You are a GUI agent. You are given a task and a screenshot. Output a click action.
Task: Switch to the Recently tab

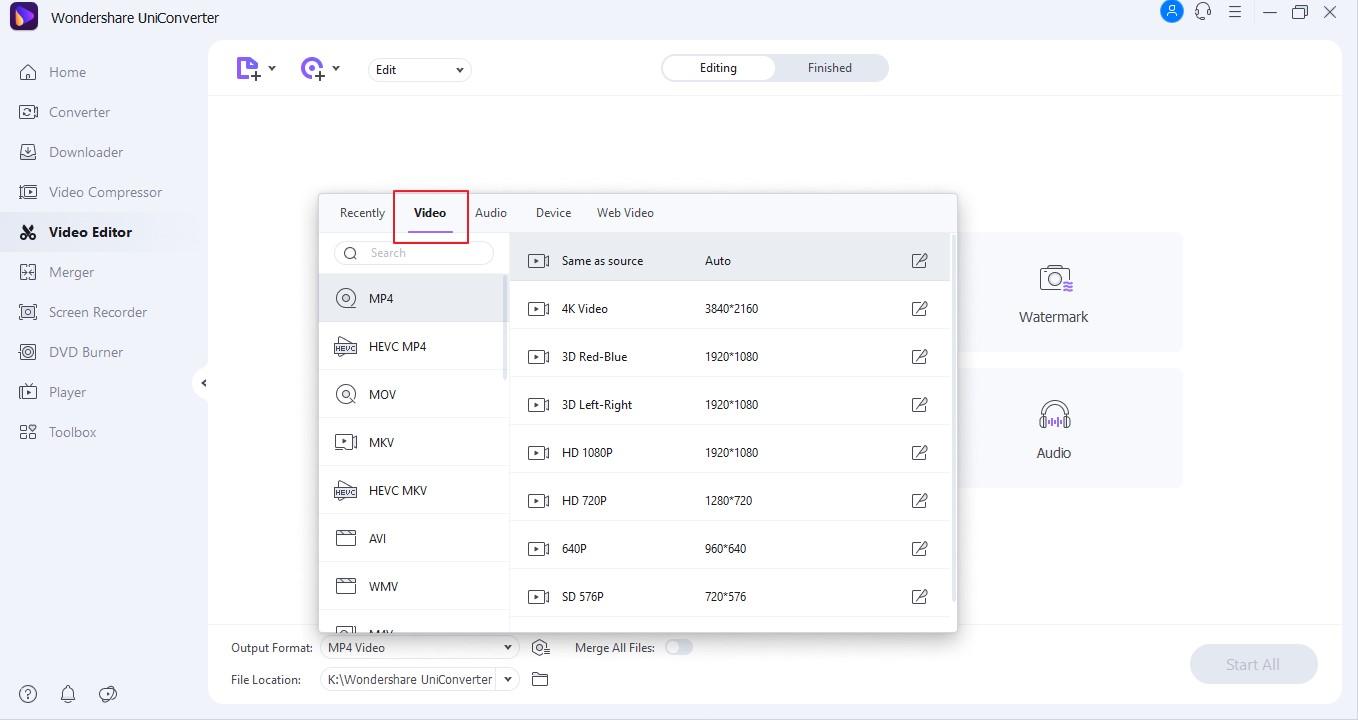pos(362,213)
